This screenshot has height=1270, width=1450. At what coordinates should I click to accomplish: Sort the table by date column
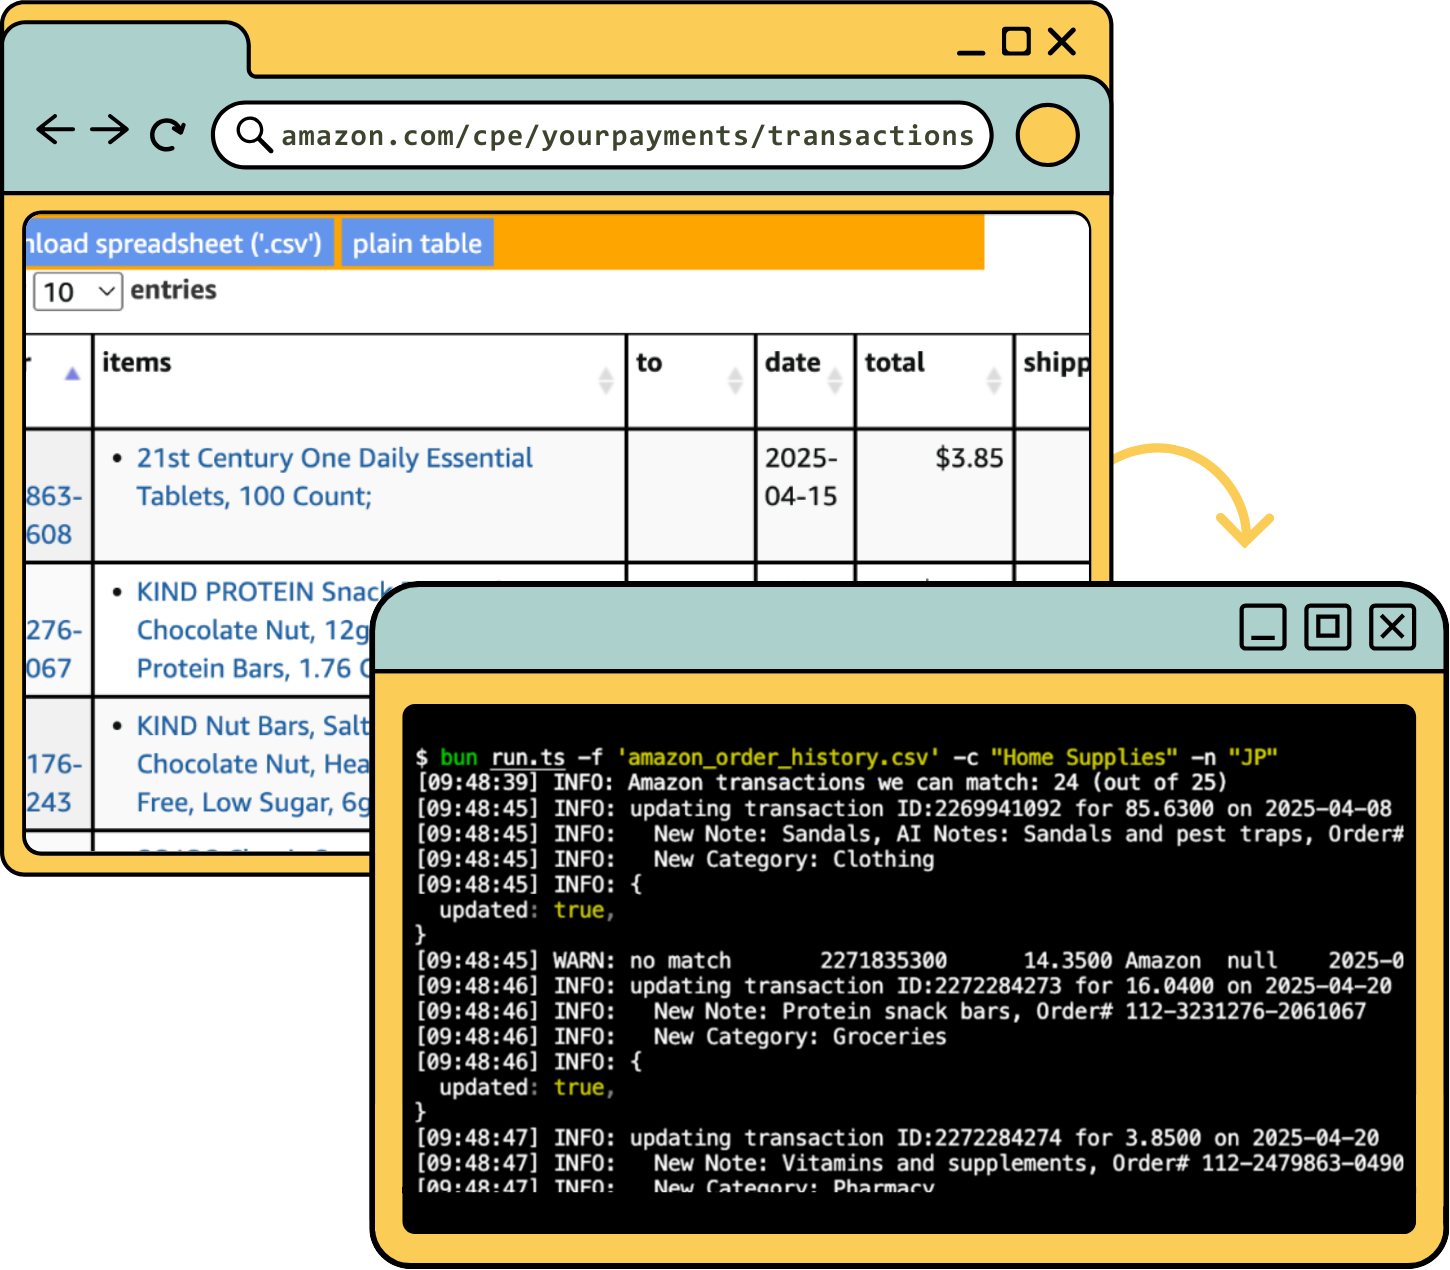(834, 380)
